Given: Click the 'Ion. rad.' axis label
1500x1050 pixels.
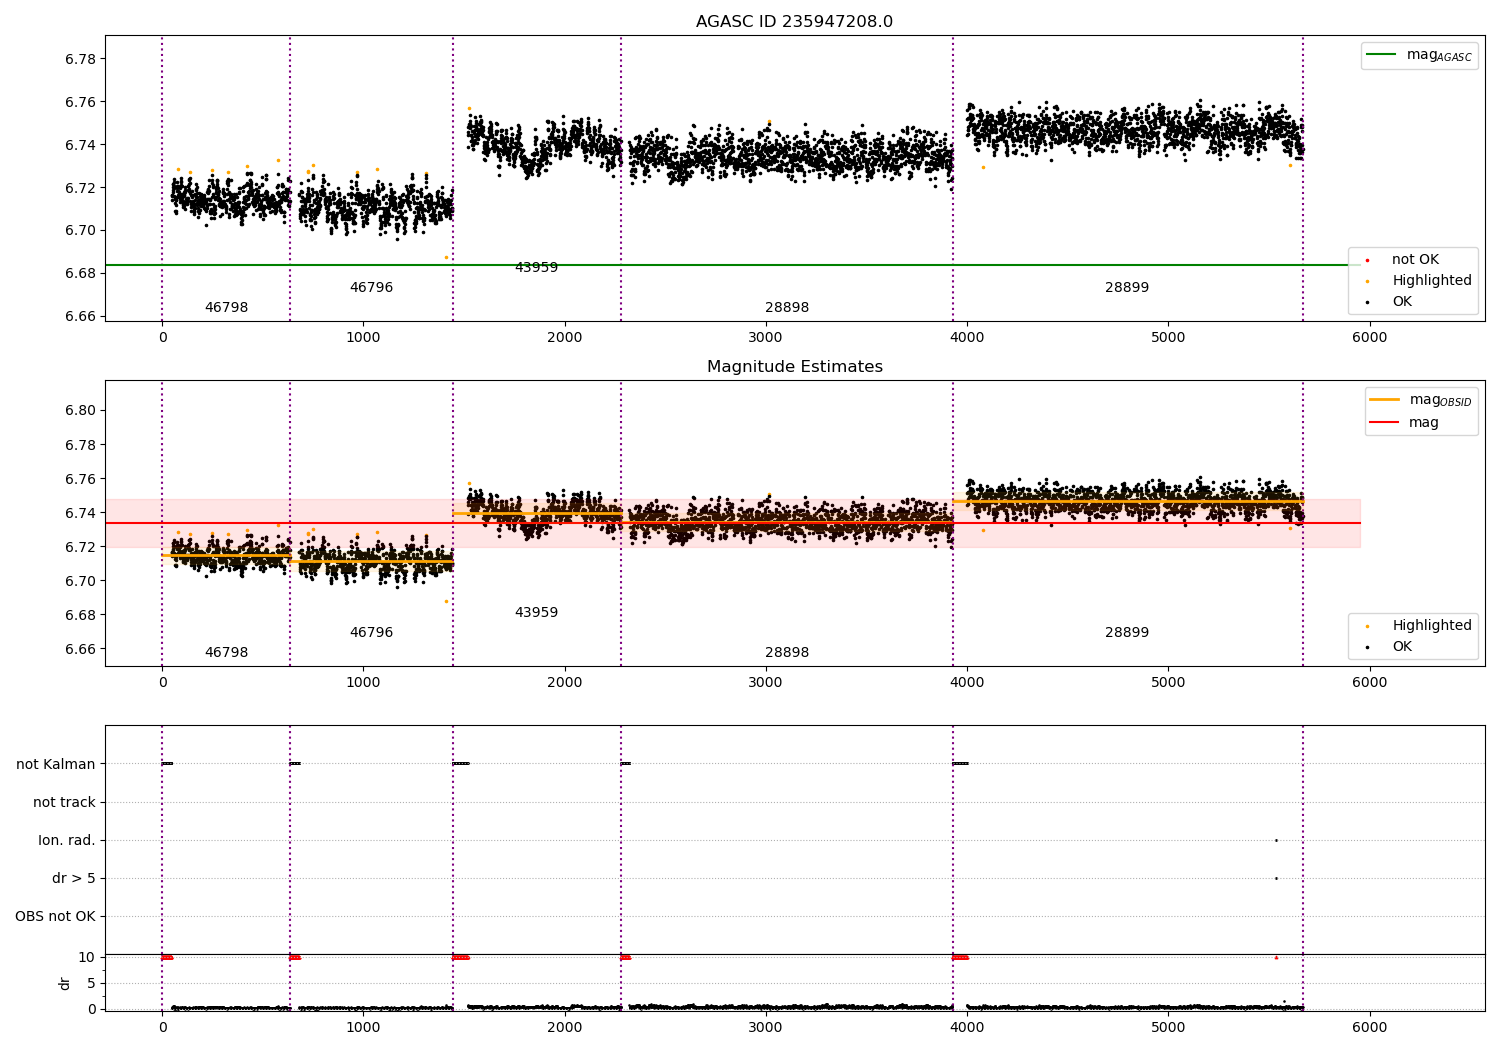Looking at the screenshot, I should 67,840.
